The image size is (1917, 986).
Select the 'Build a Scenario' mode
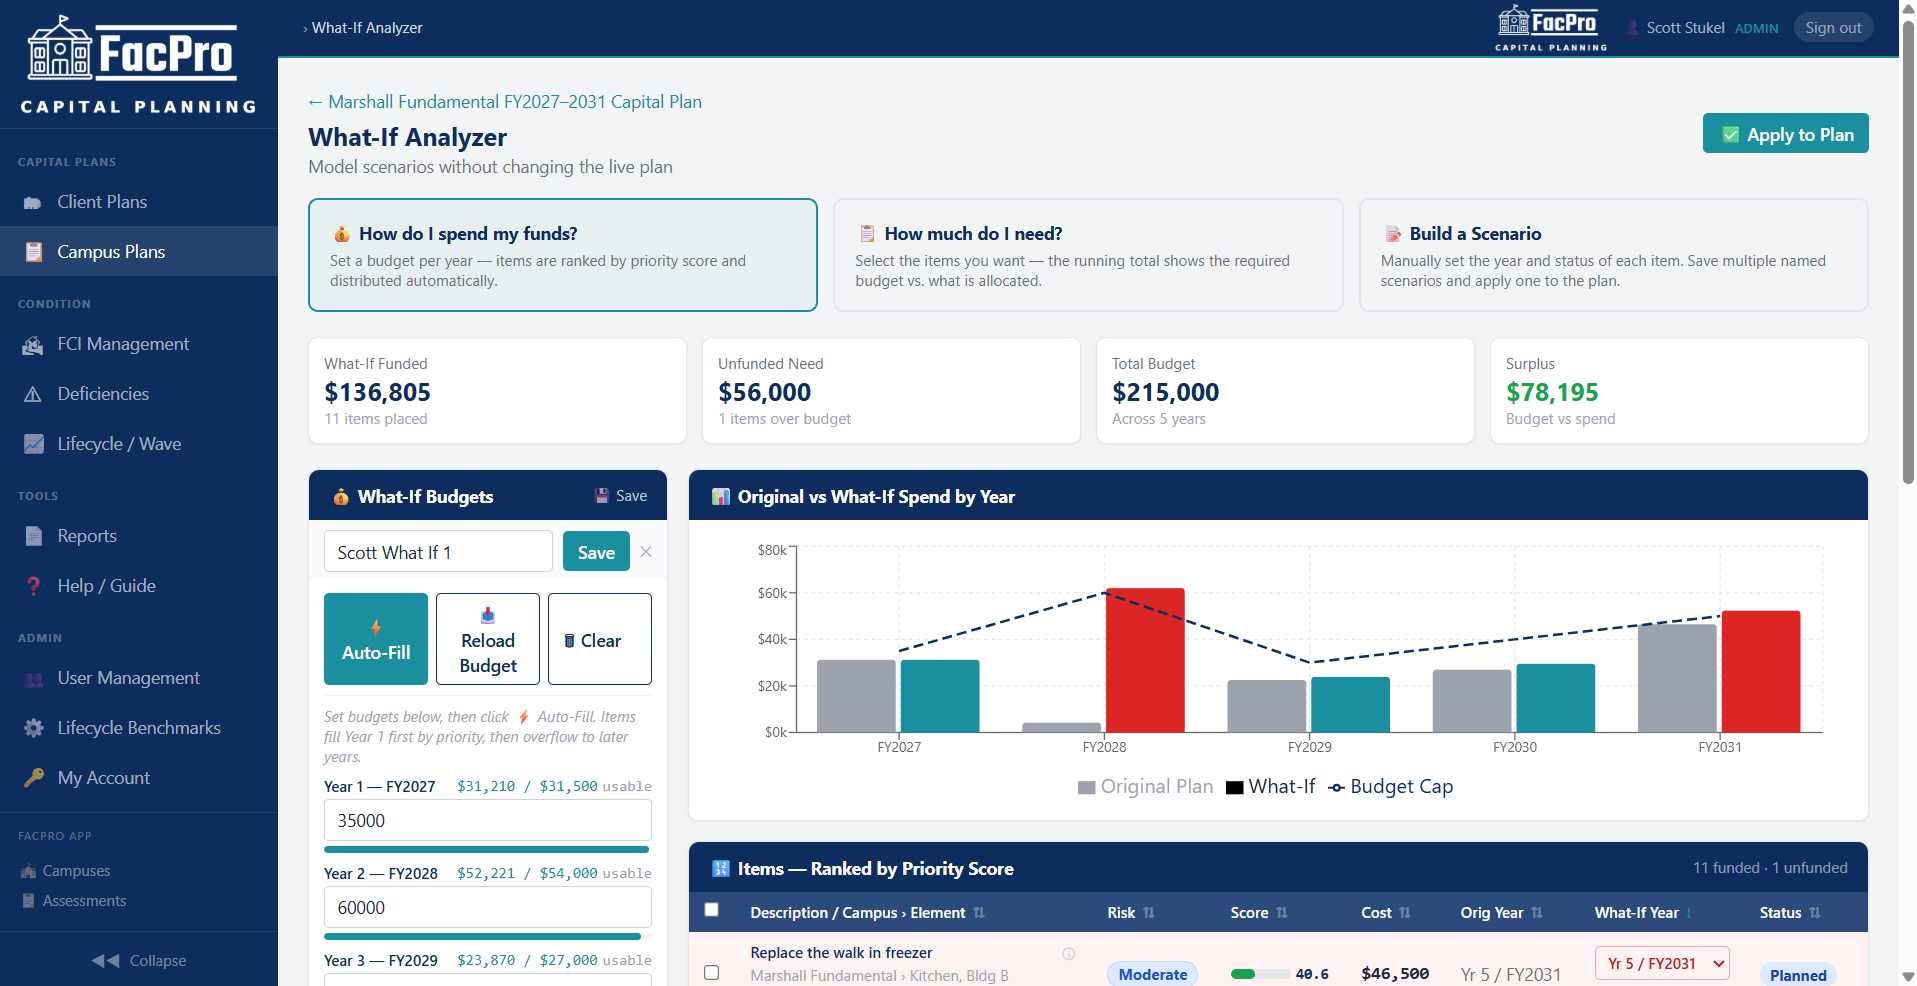[1613, 255]
